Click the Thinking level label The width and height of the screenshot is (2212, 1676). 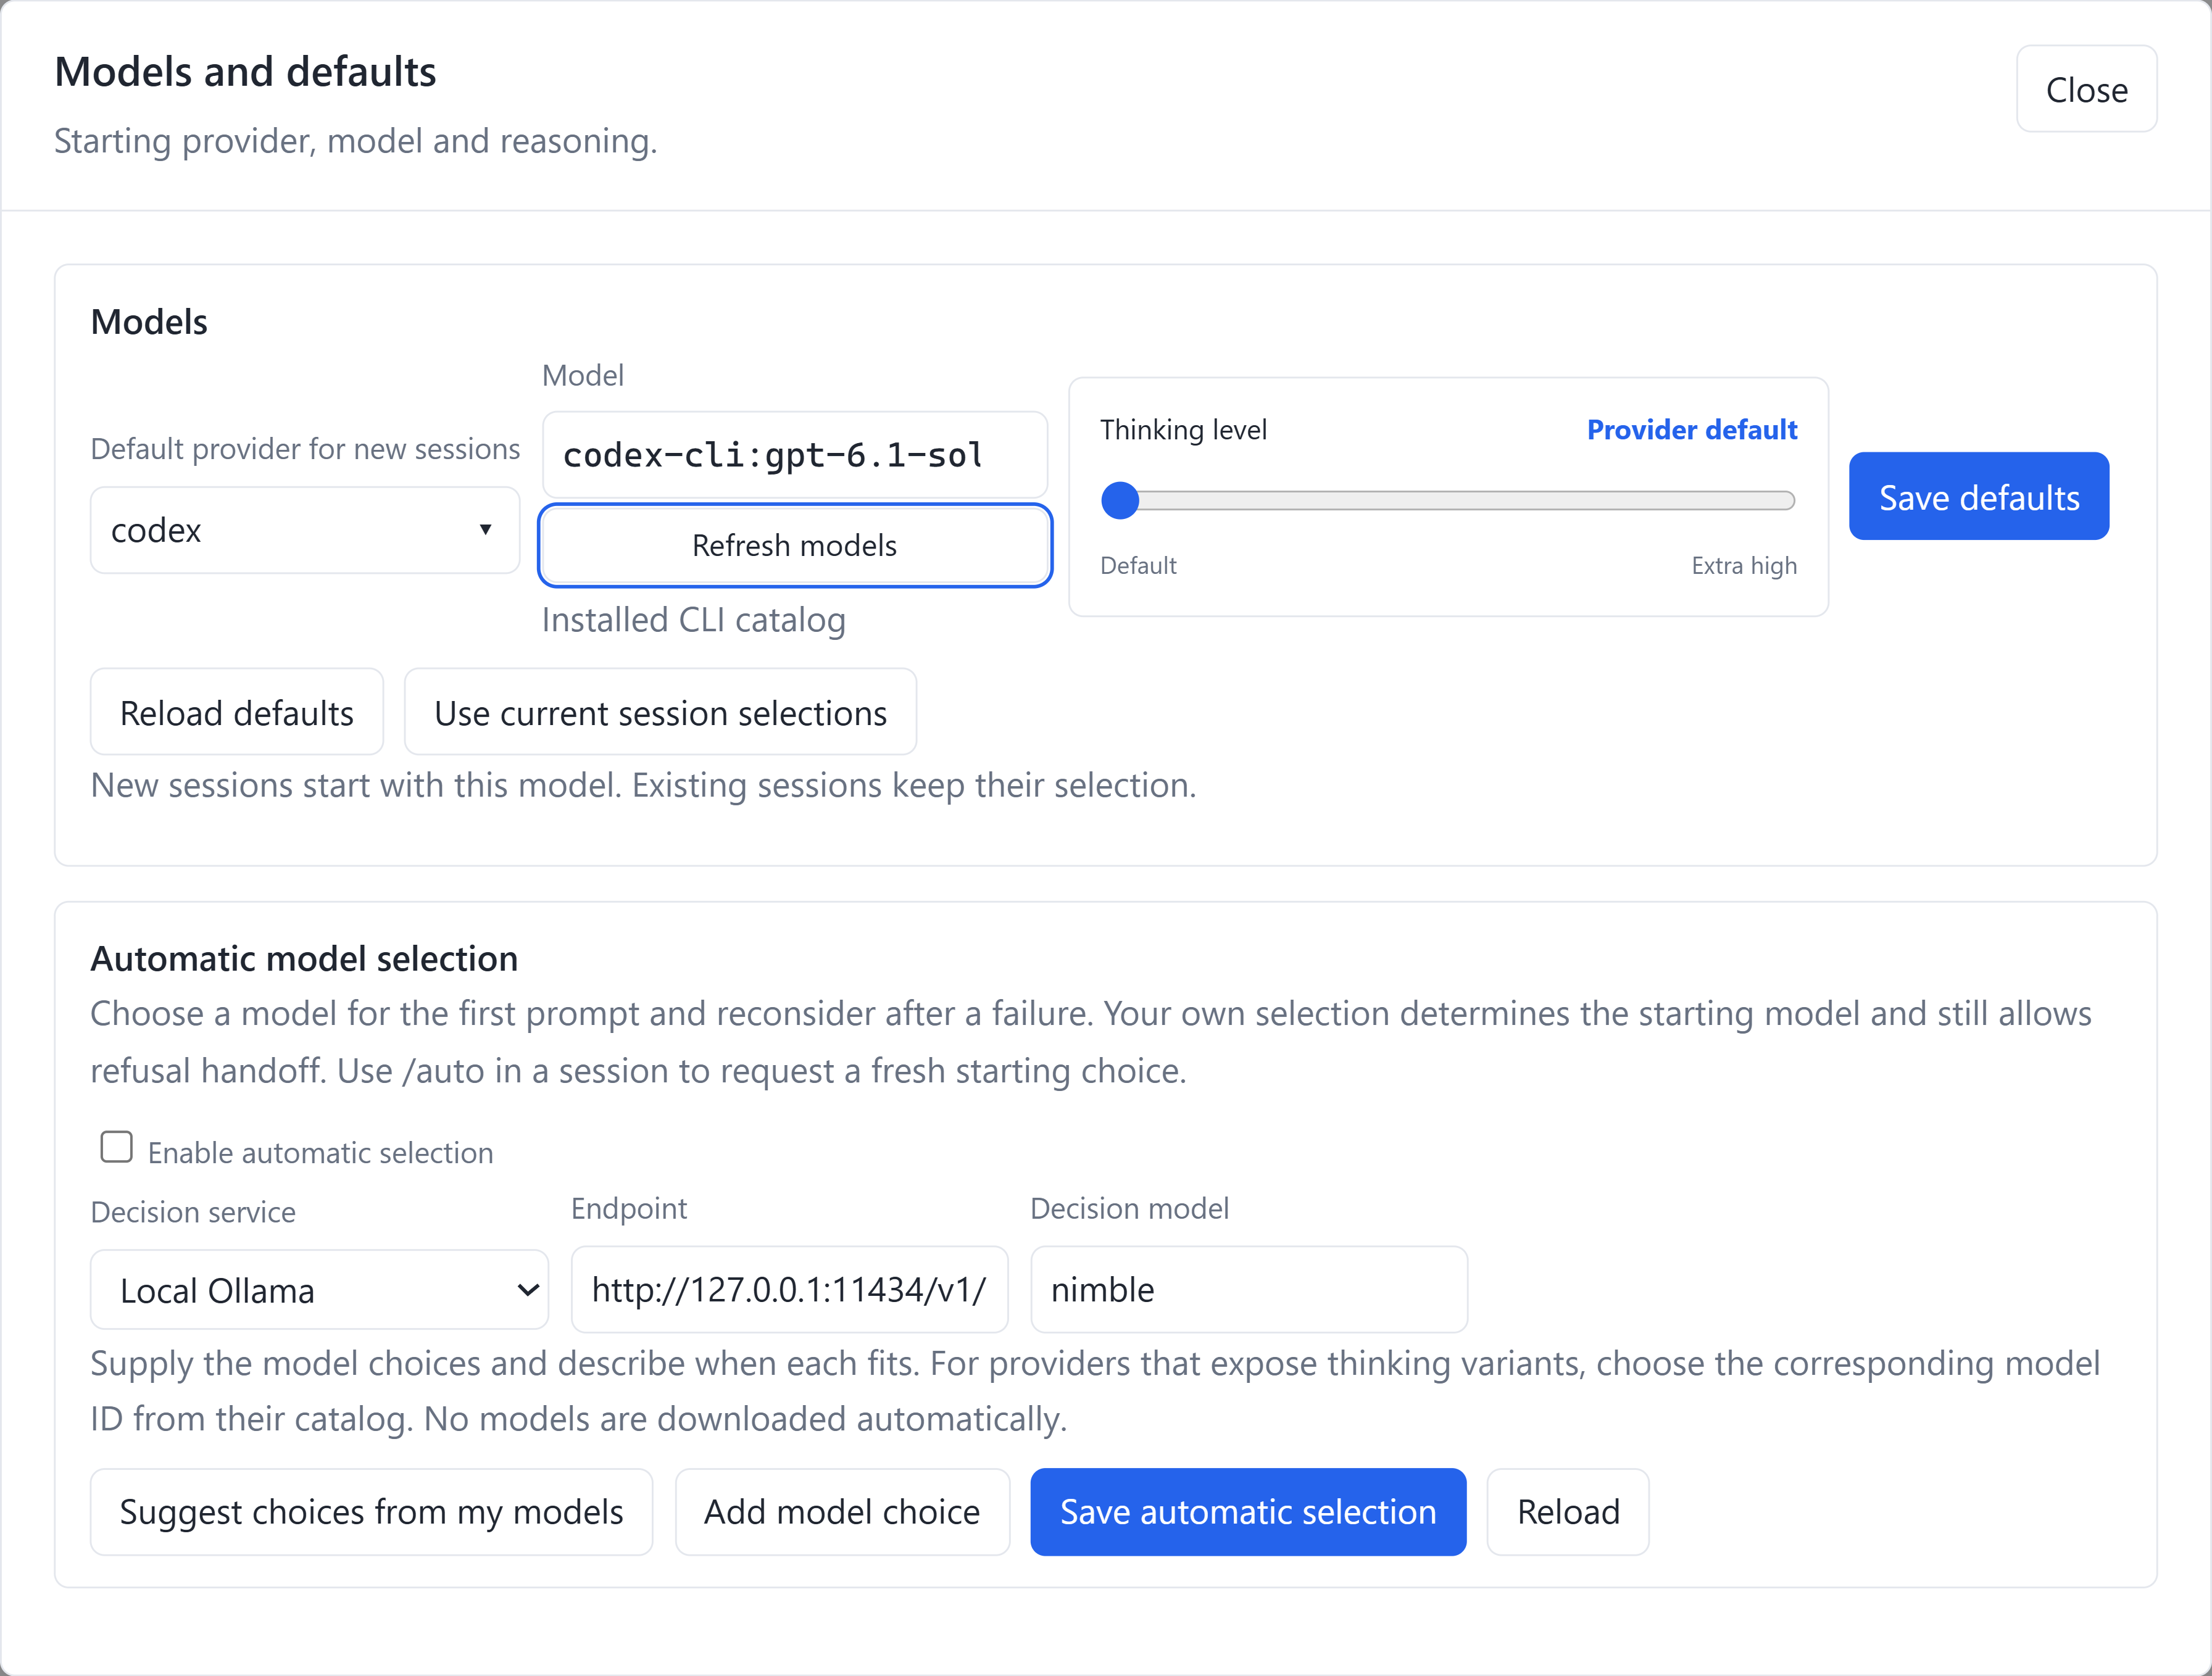[x=1183, y=430]
